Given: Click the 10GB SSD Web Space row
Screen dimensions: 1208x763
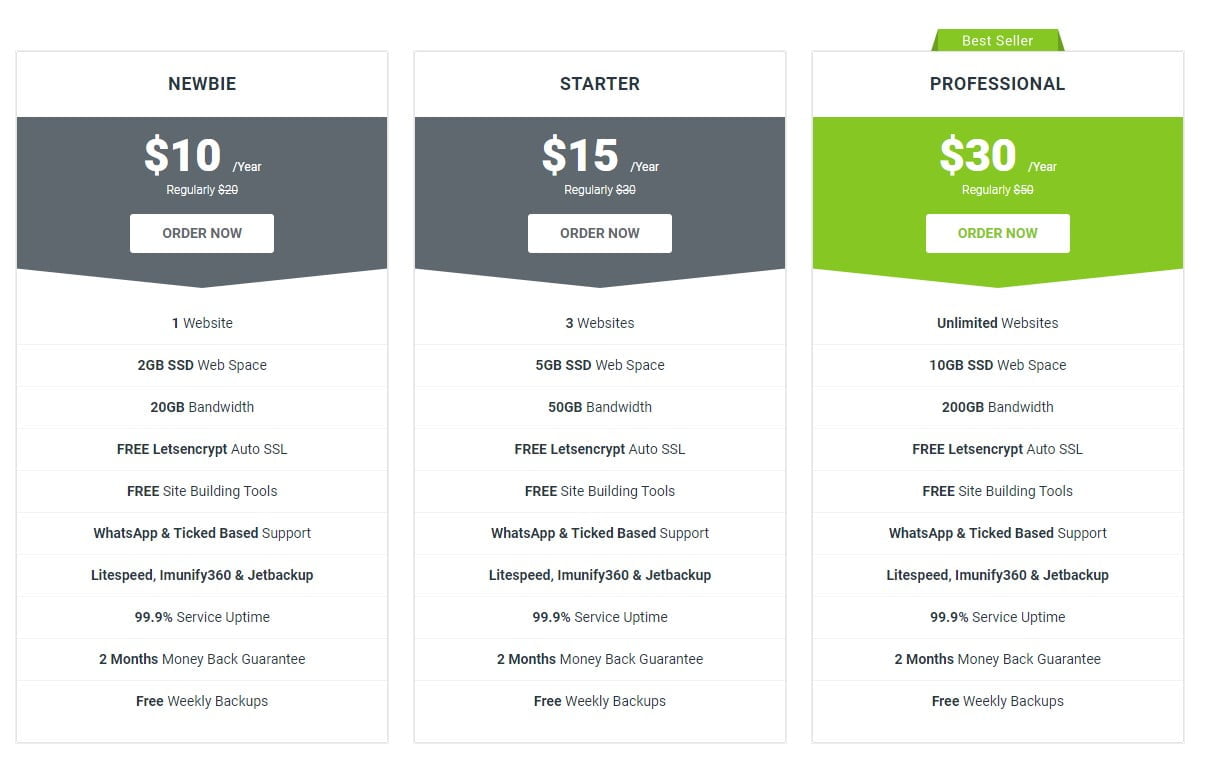Looking at the screenshot, I should (x=997, y=365).
